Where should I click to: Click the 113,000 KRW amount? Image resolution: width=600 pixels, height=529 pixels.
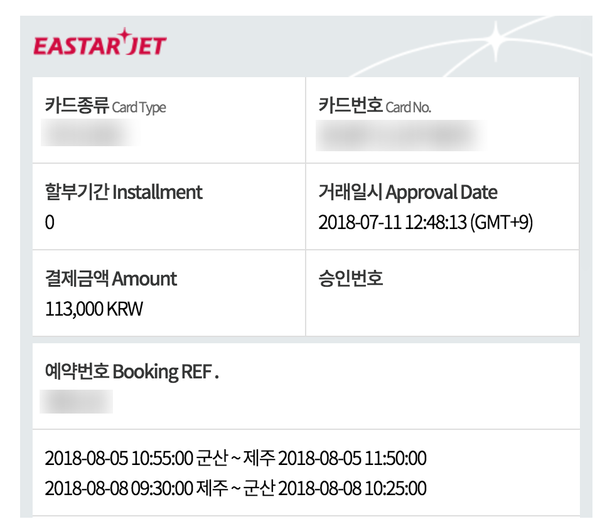coord(94,309)
